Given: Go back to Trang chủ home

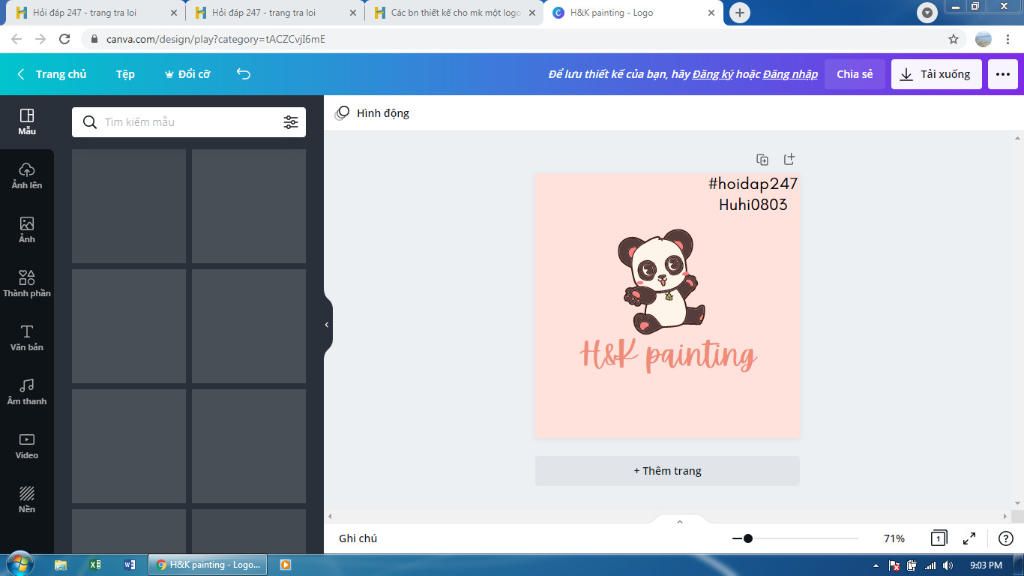Looking at the screenshot, I should 52,74.
